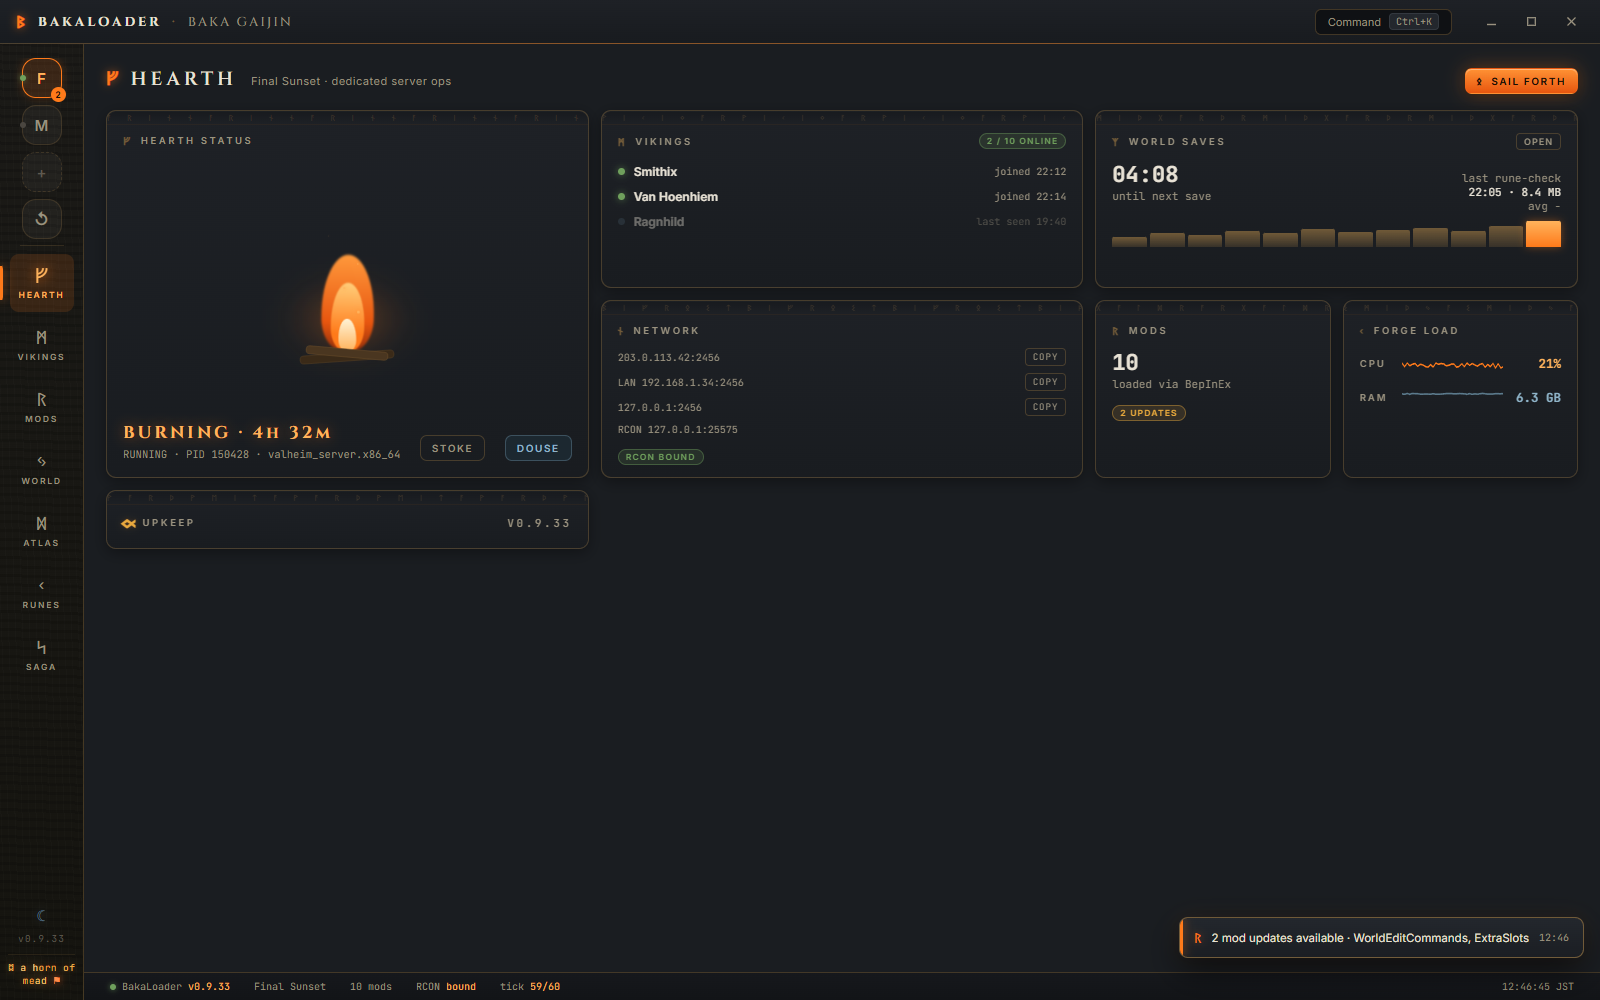Click the Upkeep fish icon

(x=128, y=523)
